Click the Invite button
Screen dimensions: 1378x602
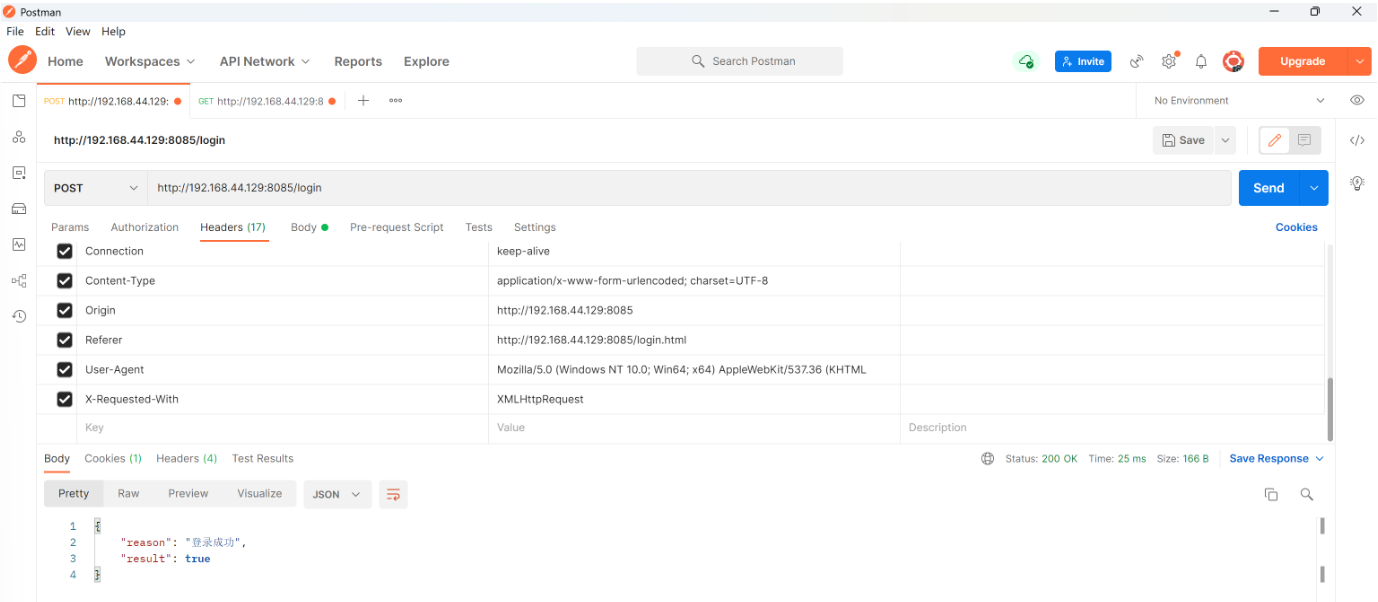coord(1083,61)
